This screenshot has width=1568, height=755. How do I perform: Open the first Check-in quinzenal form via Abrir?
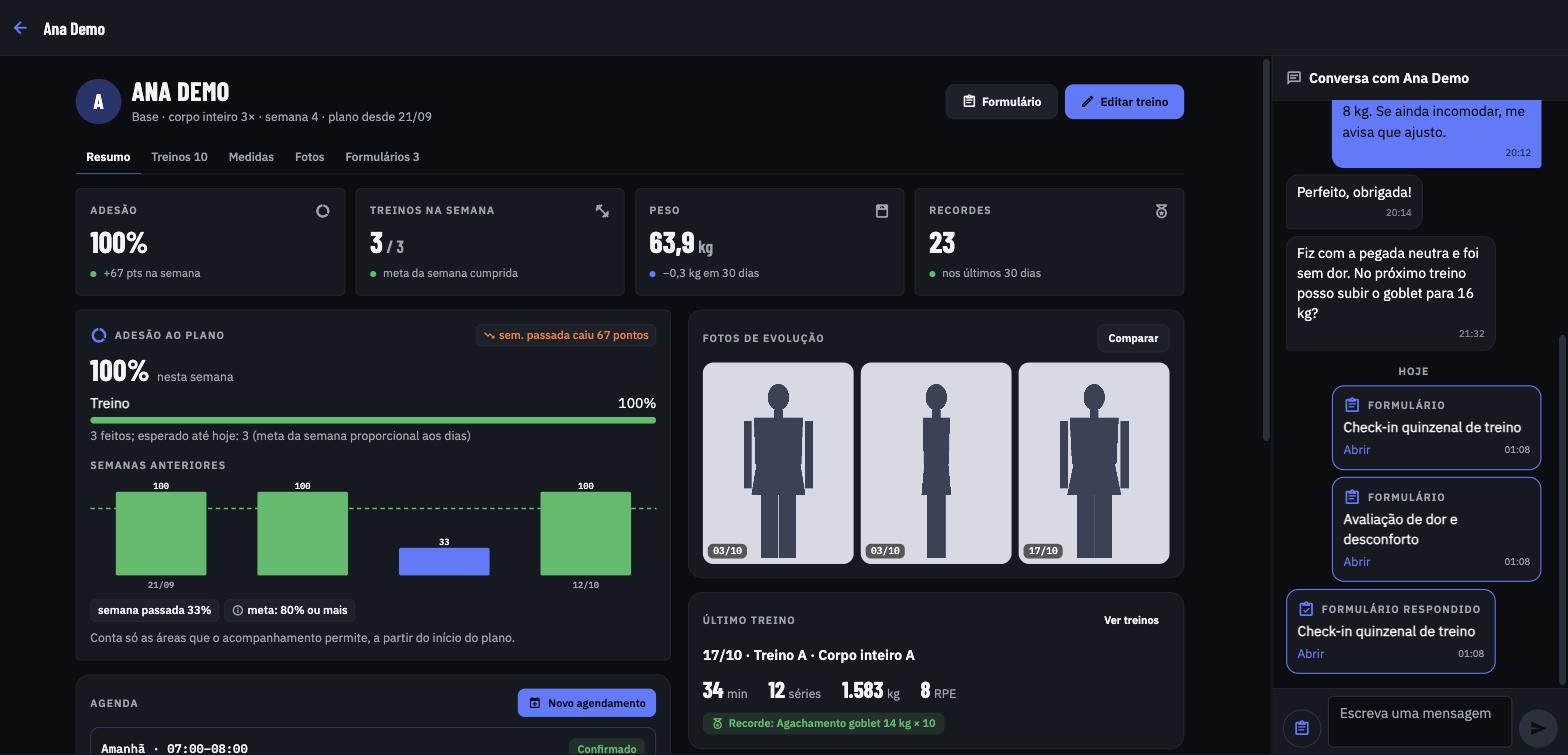click(x=1357, y=450)
